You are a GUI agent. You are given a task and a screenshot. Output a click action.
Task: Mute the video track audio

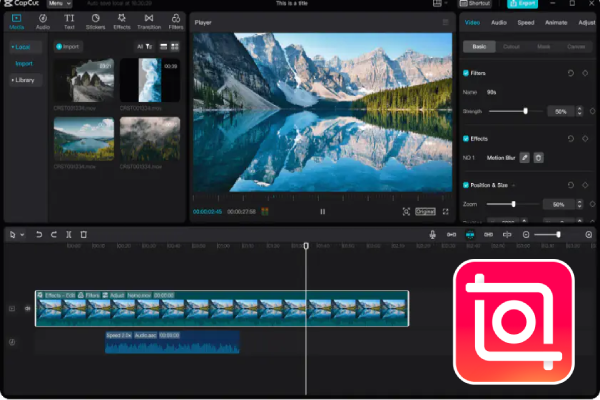28,308
